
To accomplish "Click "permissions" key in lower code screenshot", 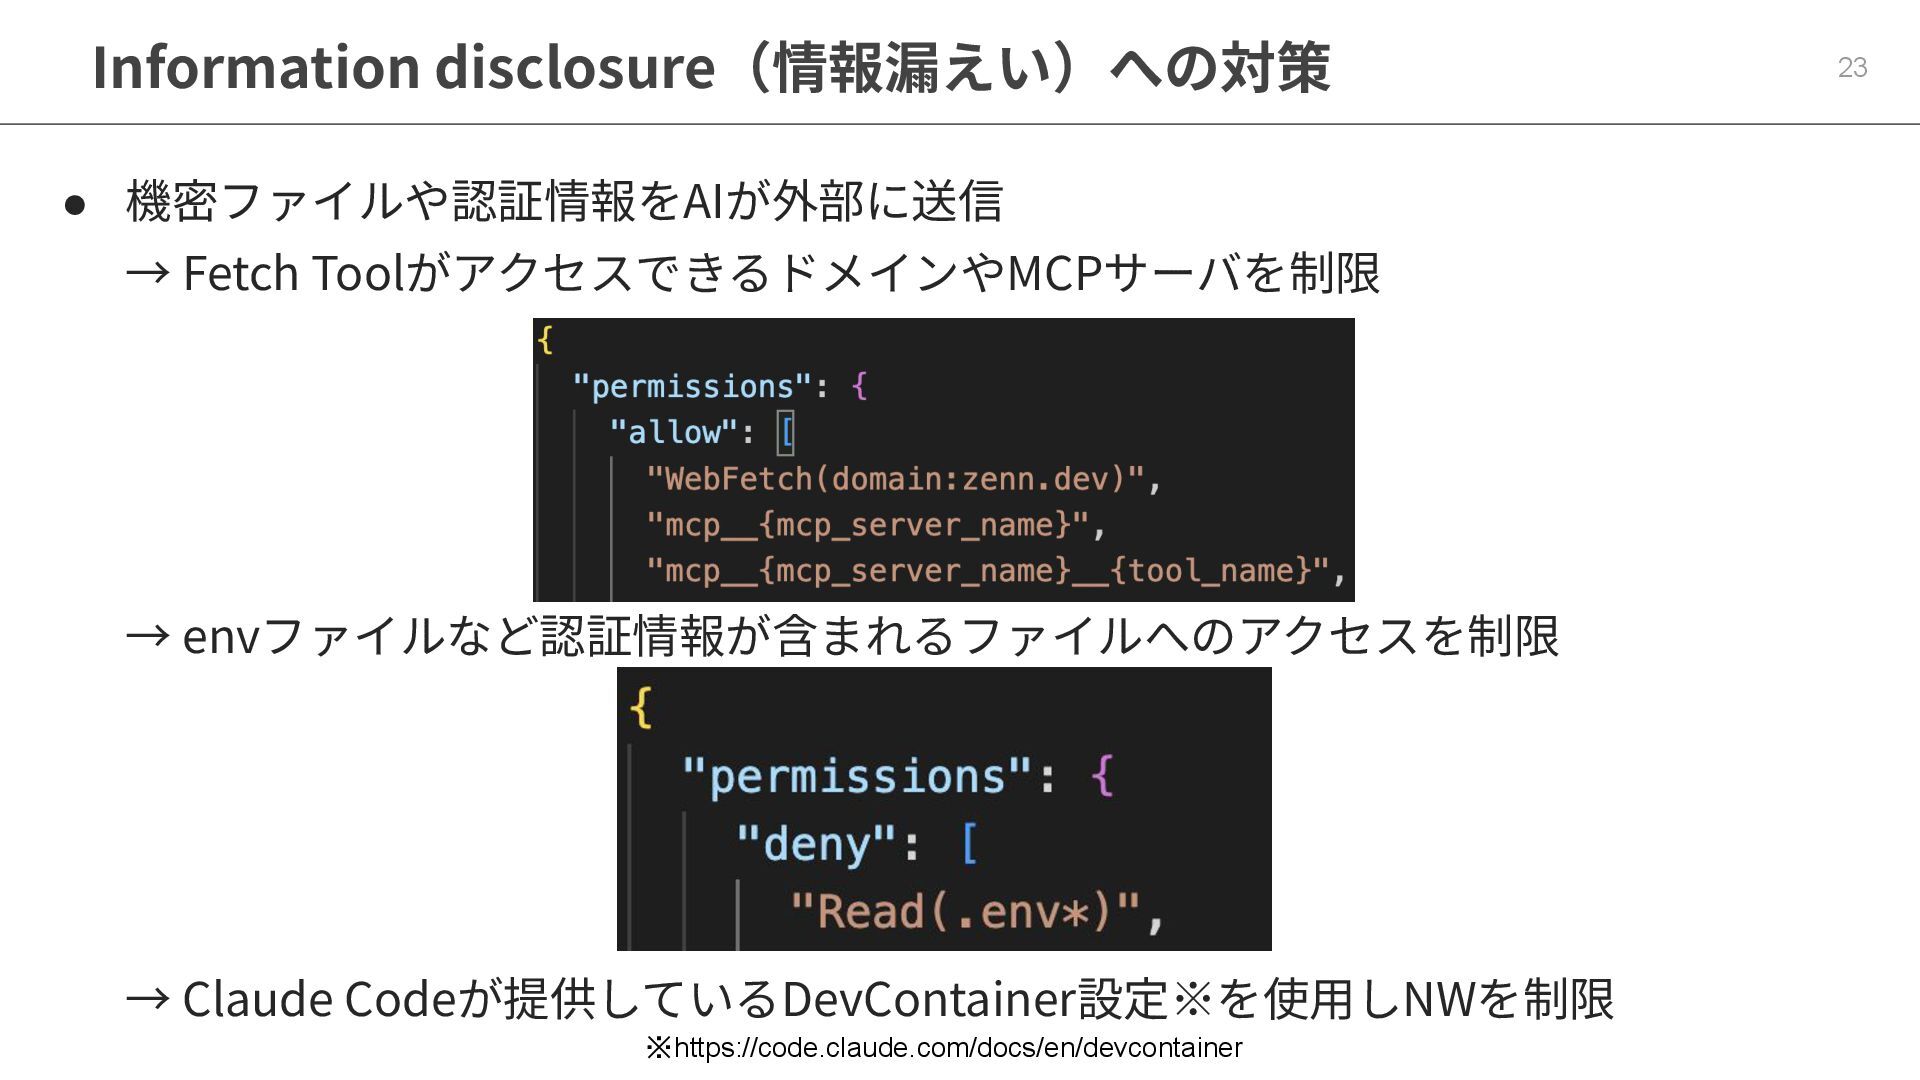I will (855, 776).
